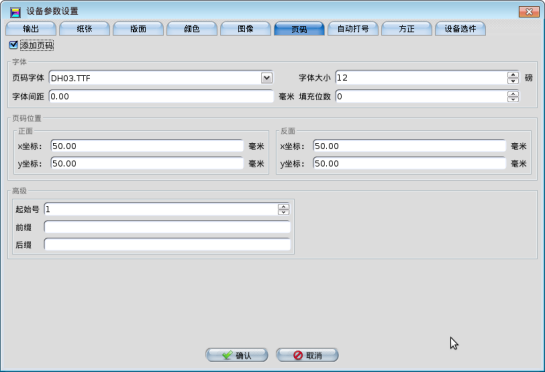The width and height of the screenshot is (545, 372).
Task: Increase 起始号 with the up spinner arrow
Action: pyautogui.click(x=284, y=207)
